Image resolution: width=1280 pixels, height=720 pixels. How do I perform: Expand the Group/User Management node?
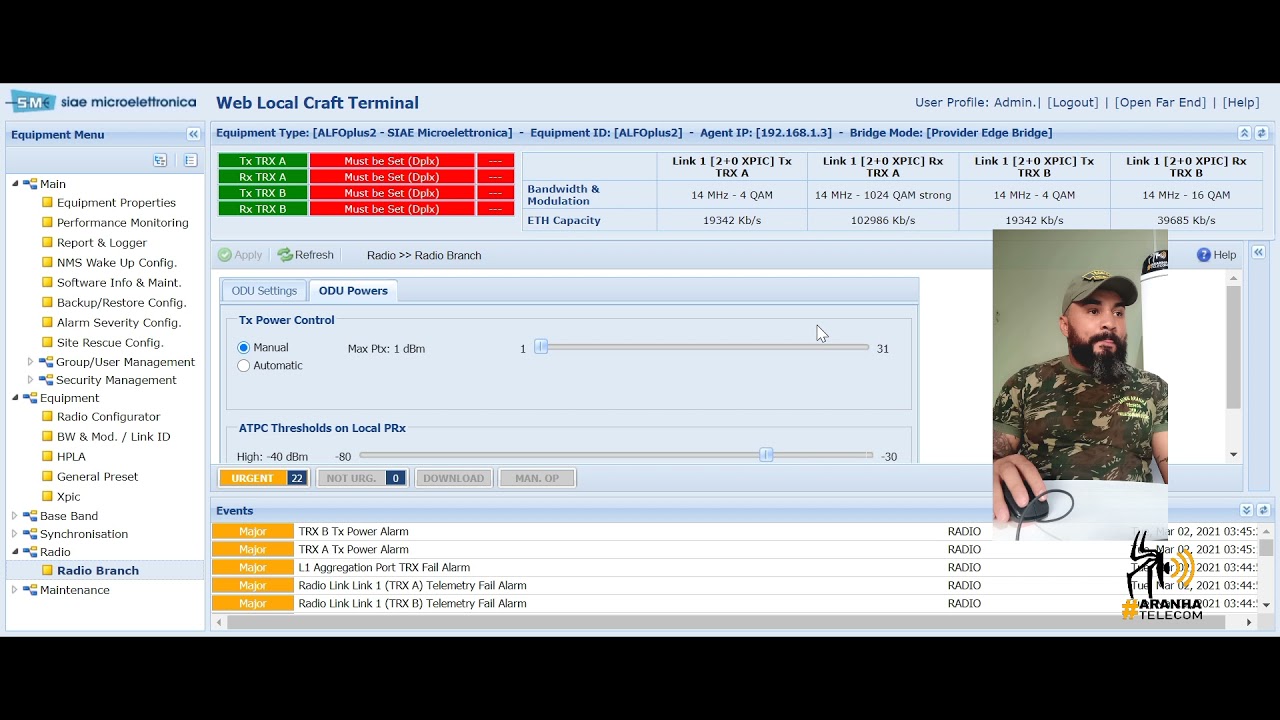click(x=30, y=362)
